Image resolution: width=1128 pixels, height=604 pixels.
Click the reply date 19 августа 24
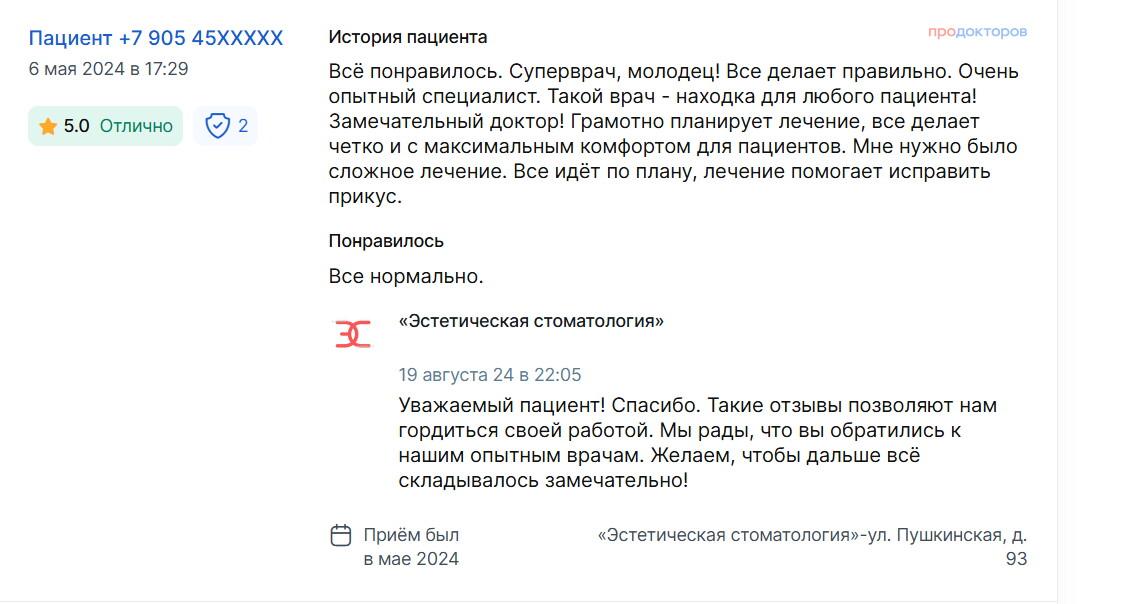tap(490, 375)
